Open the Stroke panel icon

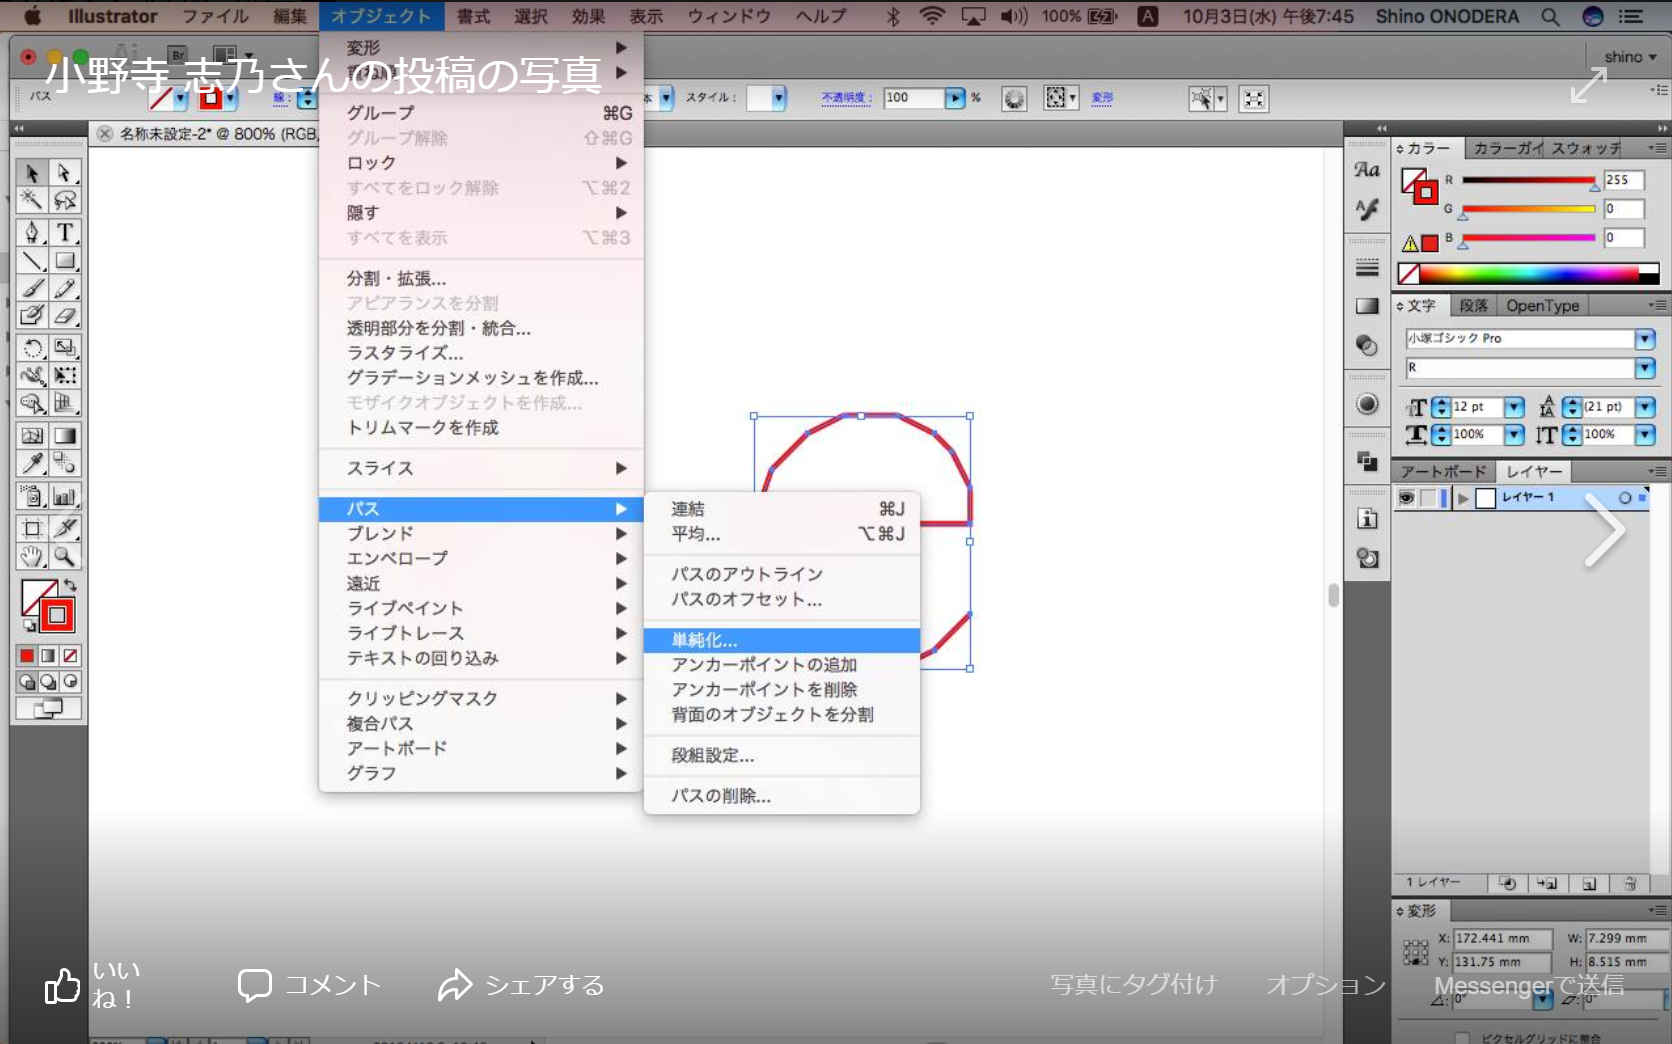(1367, 267)
